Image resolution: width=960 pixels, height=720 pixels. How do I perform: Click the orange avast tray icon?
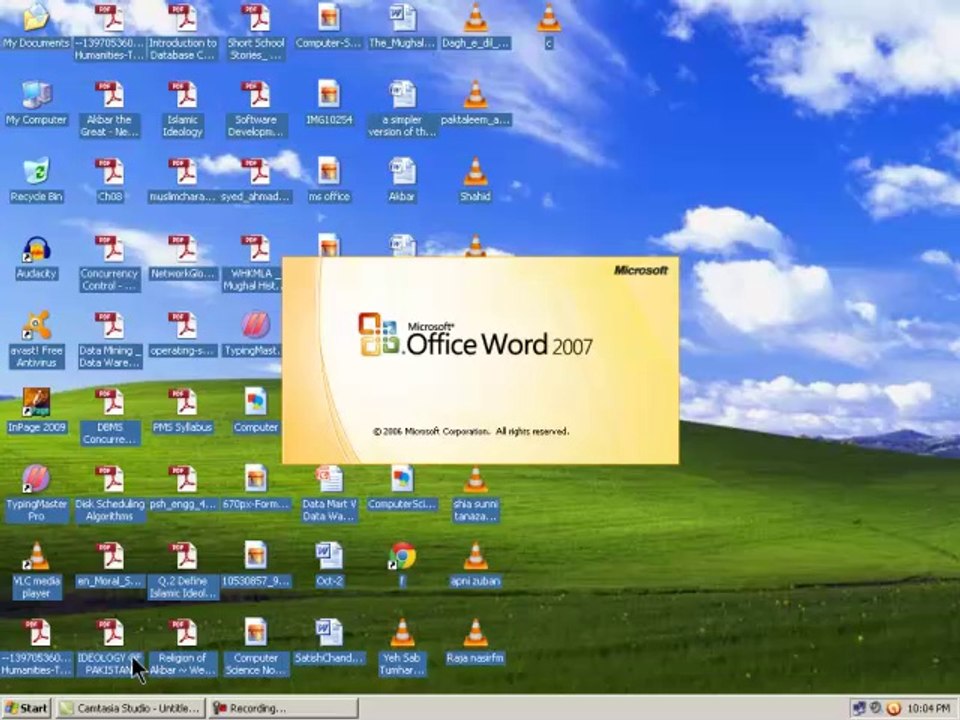click(x=894, y=709)
